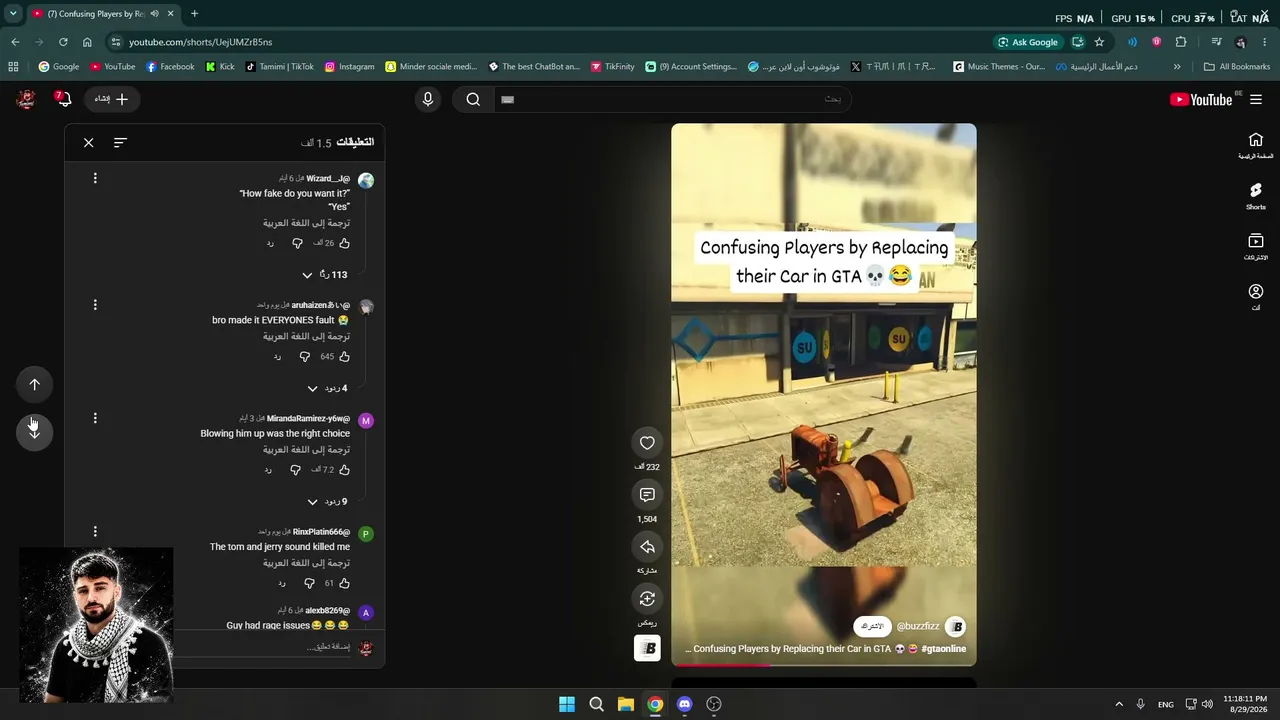Viewport: 1280px width, 720px height.
Task: Dislike the MirandaRamirez comment
Action: (295, 470)
